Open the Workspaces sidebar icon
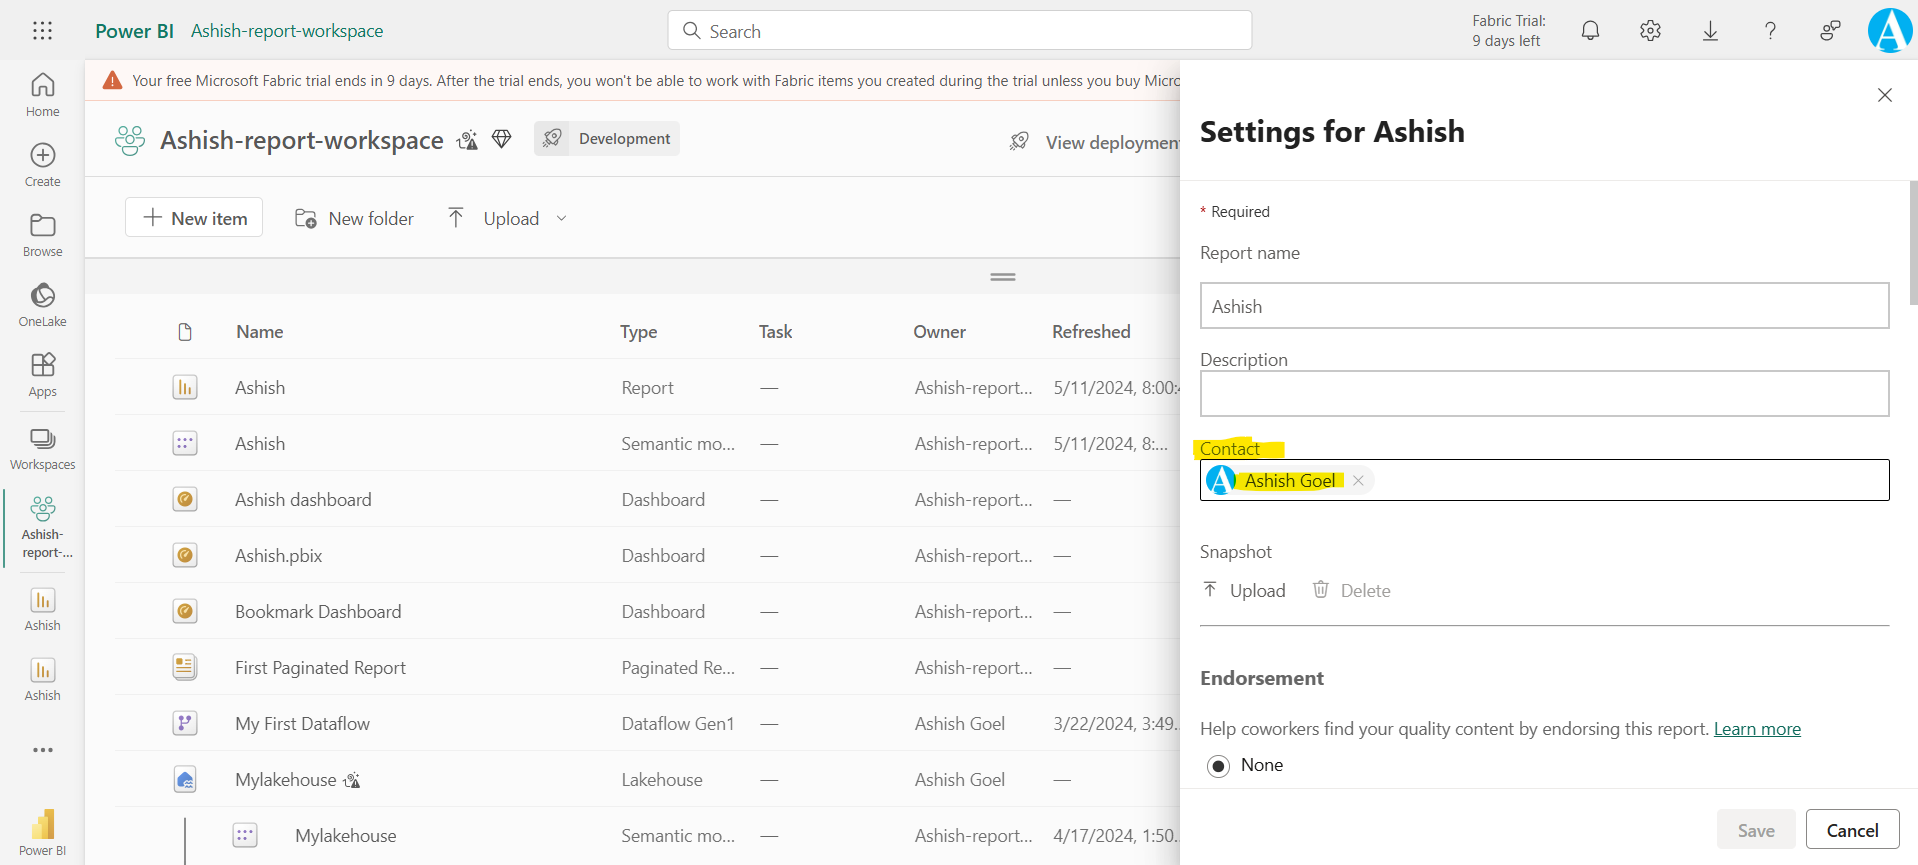The height and width of the screenshot is (865, 1918). click(42, 448)
